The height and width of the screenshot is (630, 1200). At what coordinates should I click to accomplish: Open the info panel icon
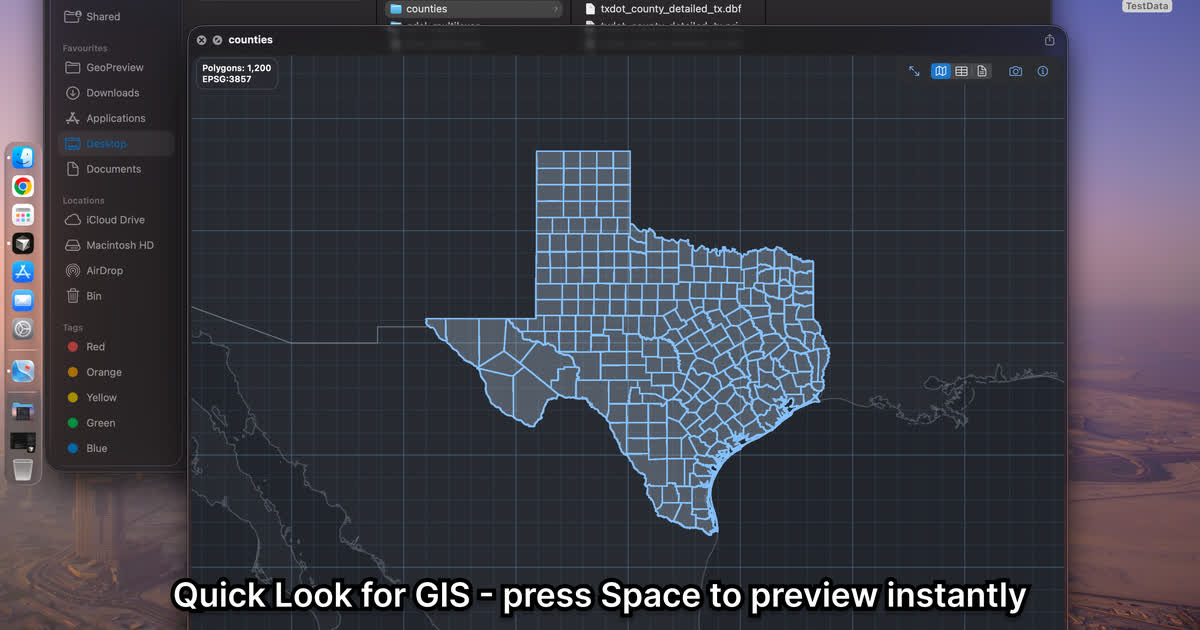click(x=1043, y=71)
